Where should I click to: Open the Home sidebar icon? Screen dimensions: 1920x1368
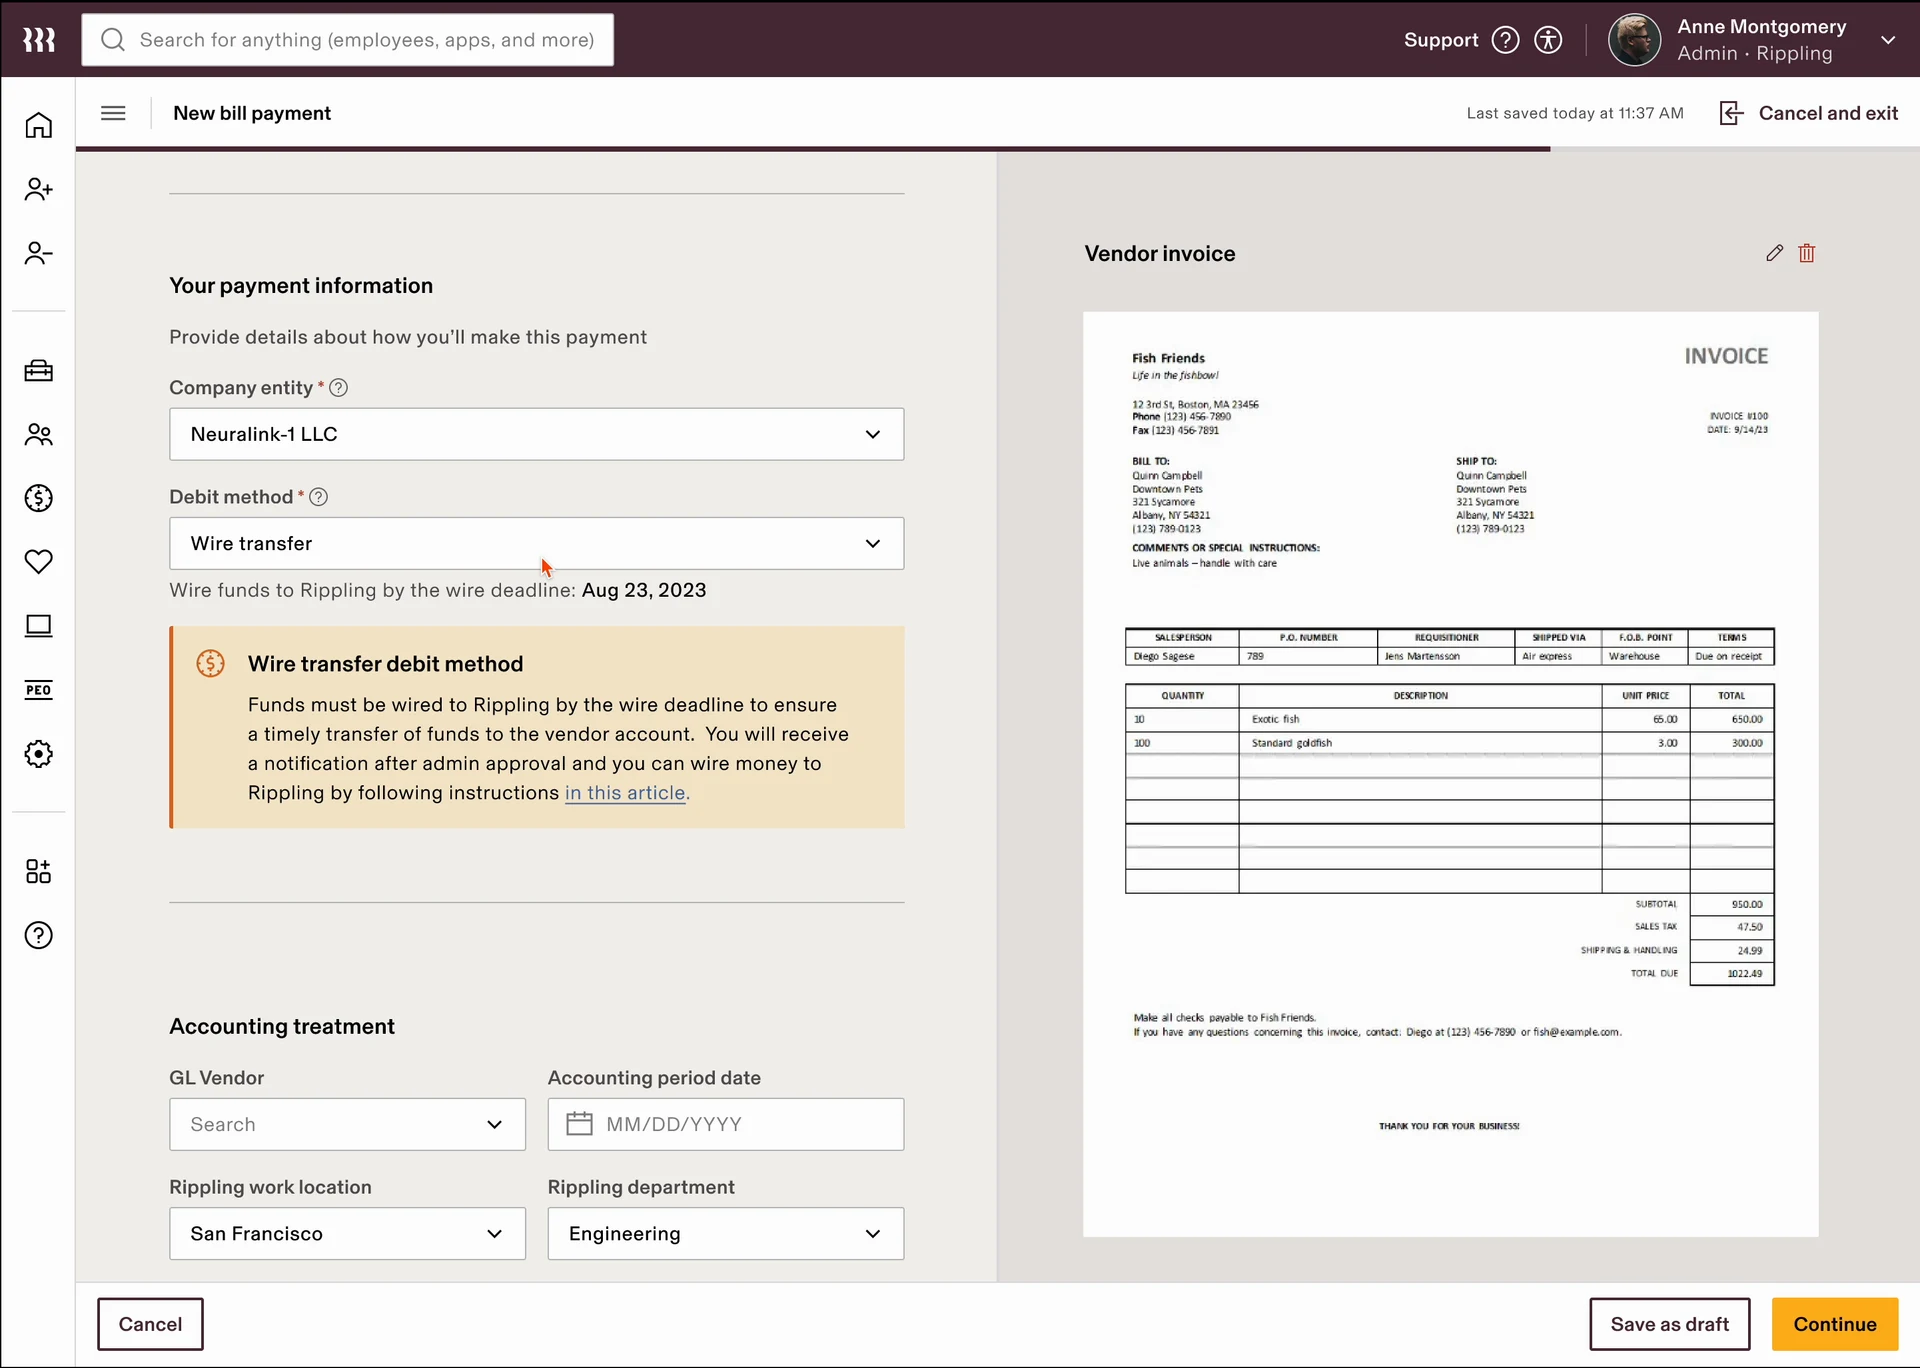point(39,125)
